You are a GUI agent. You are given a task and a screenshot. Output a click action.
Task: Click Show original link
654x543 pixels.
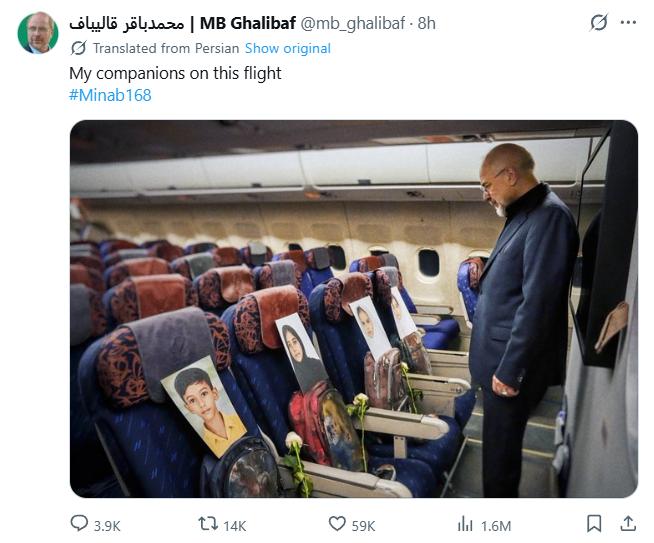[287, 48]
